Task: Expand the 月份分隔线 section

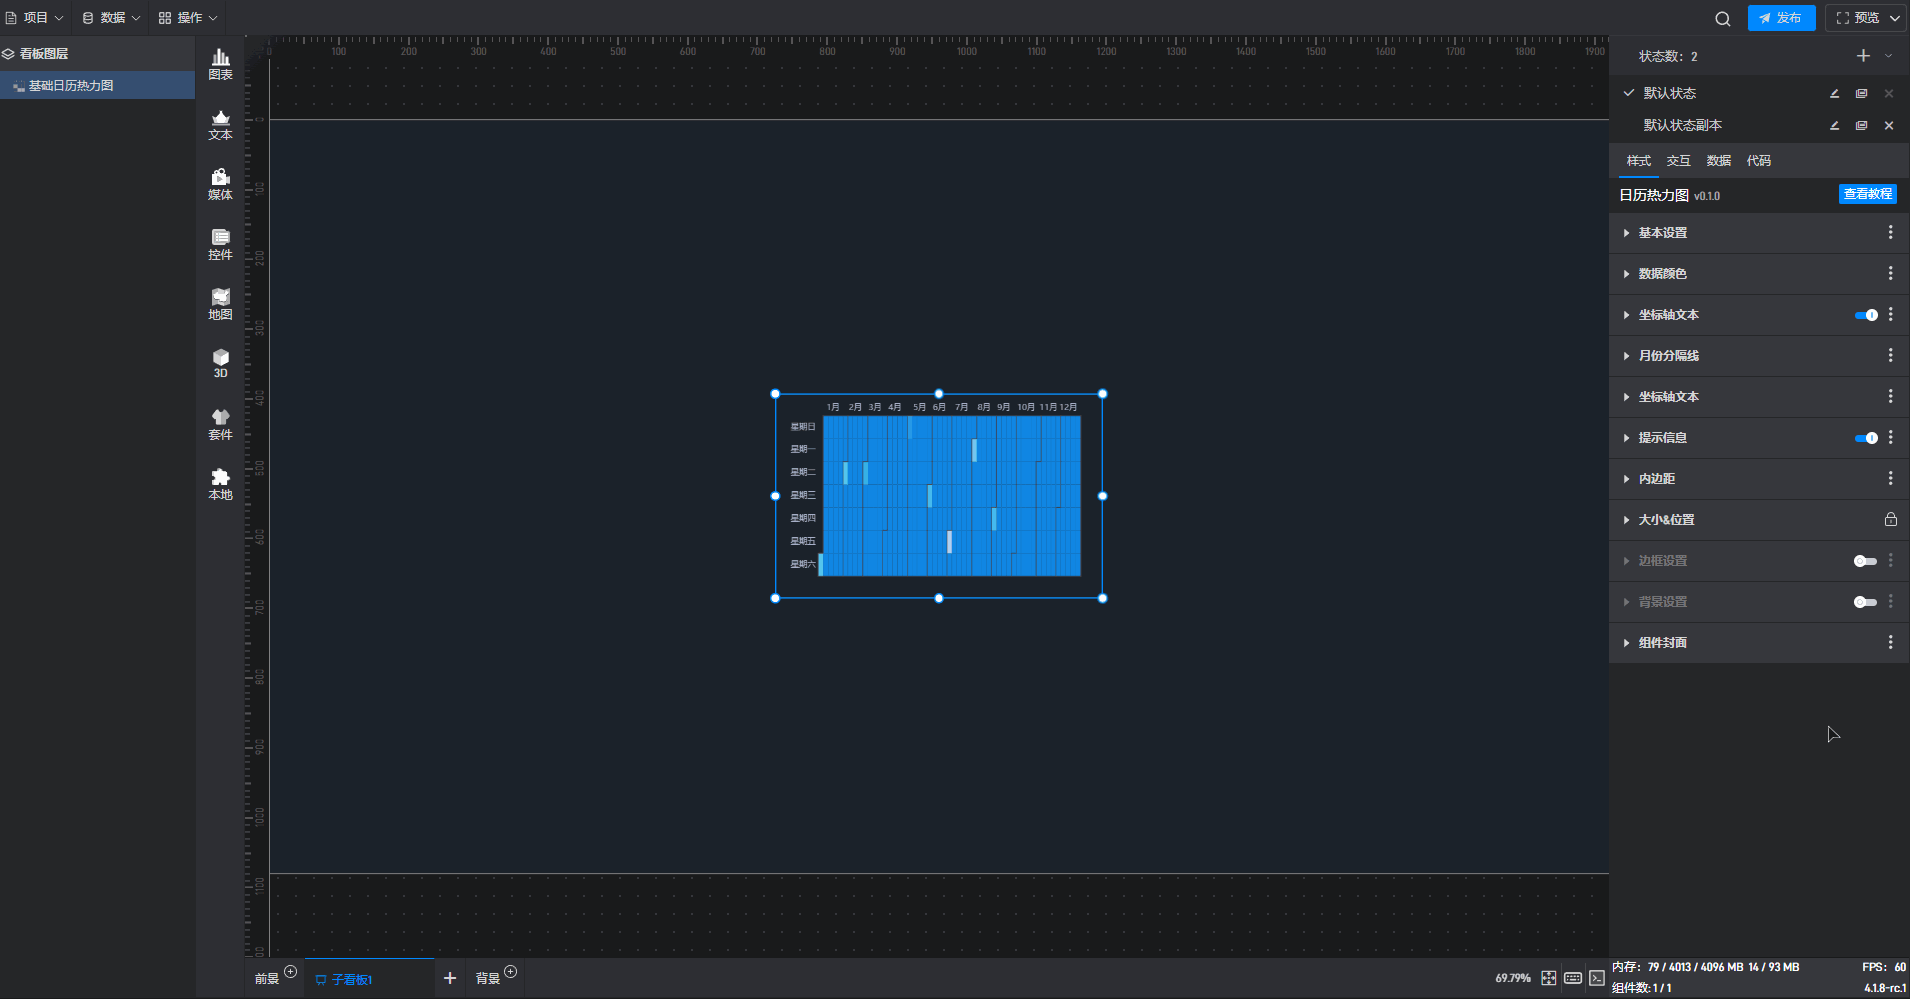Action: 1627,356
